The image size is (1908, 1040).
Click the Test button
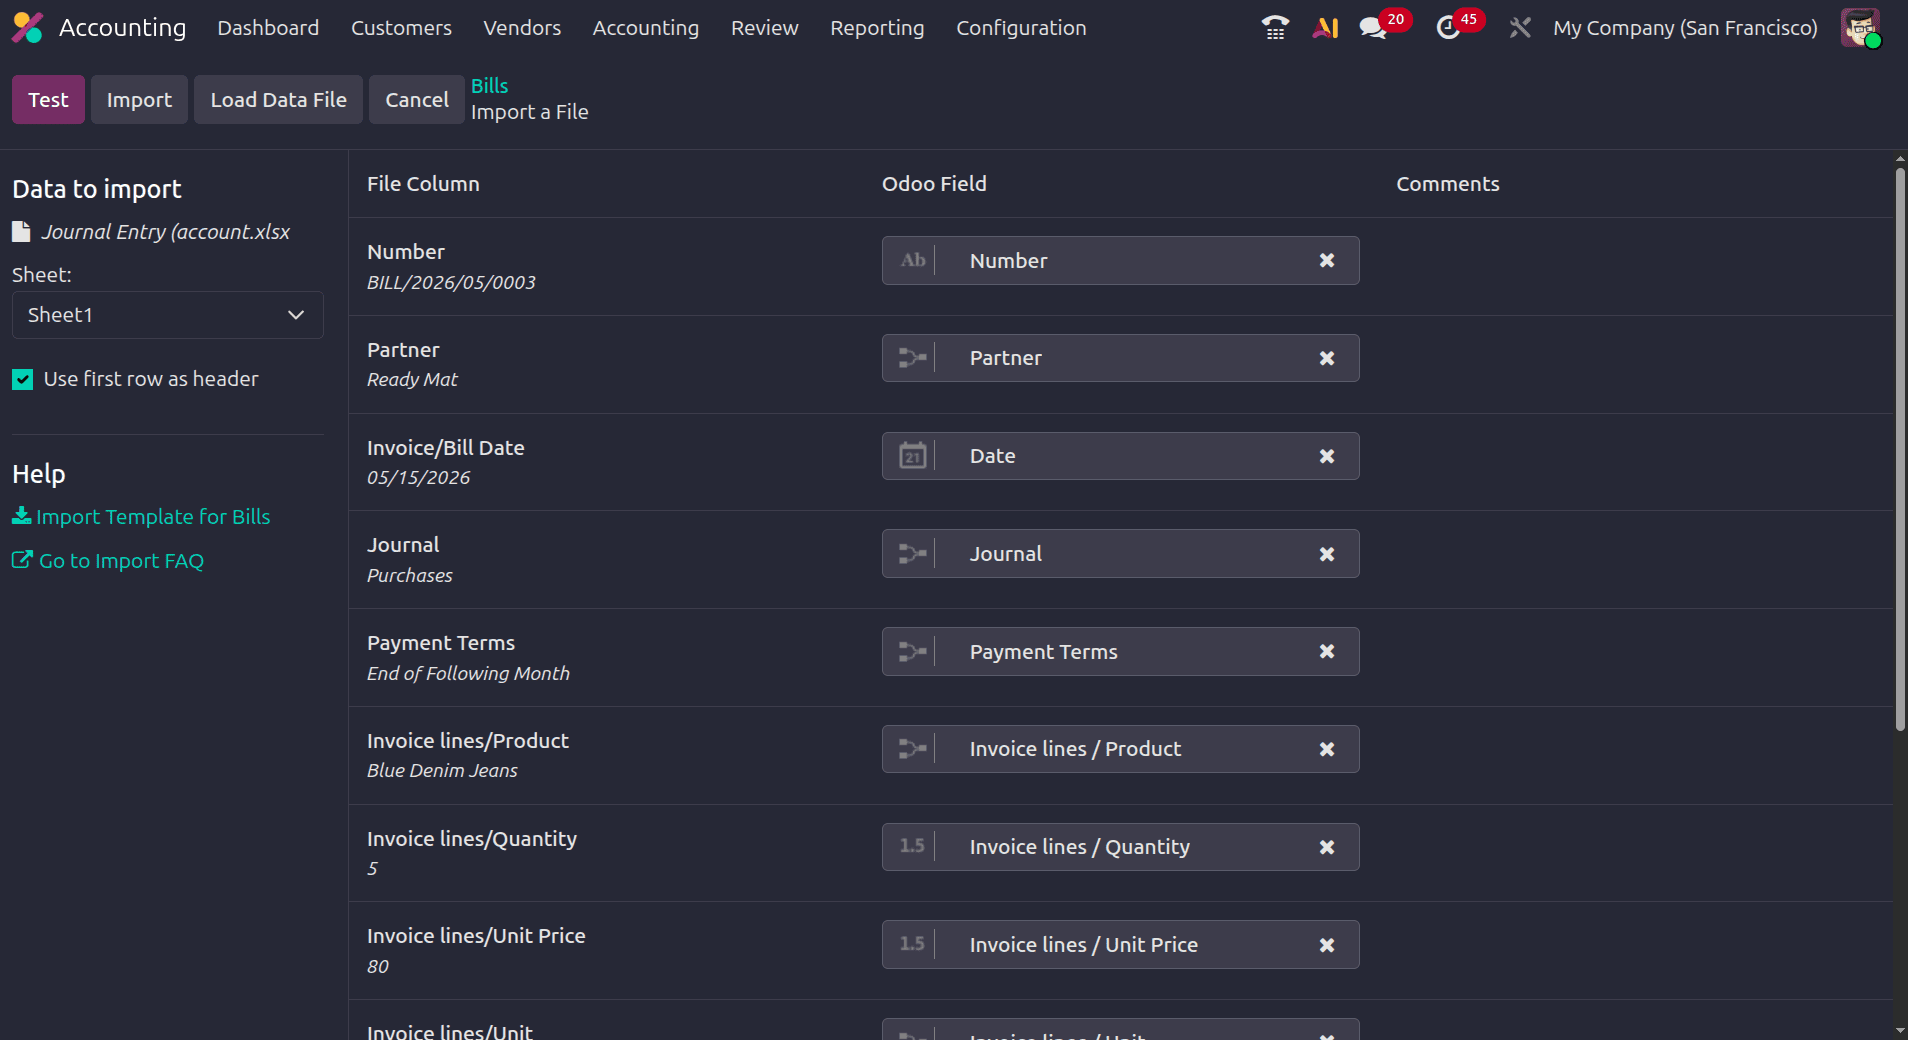click(48, 100)
